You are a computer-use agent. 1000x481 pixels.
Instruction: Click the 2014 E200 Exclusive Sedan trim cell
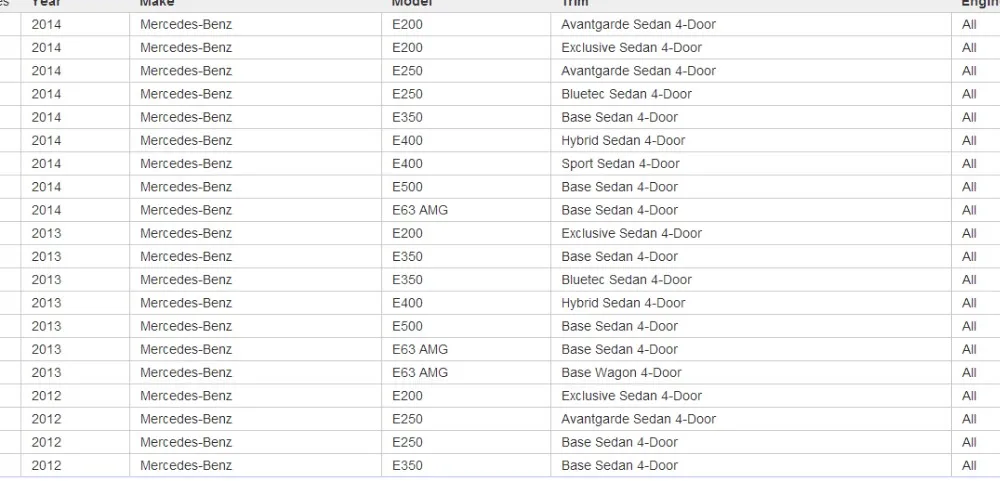pyautogui.click(x=631, y=48)
